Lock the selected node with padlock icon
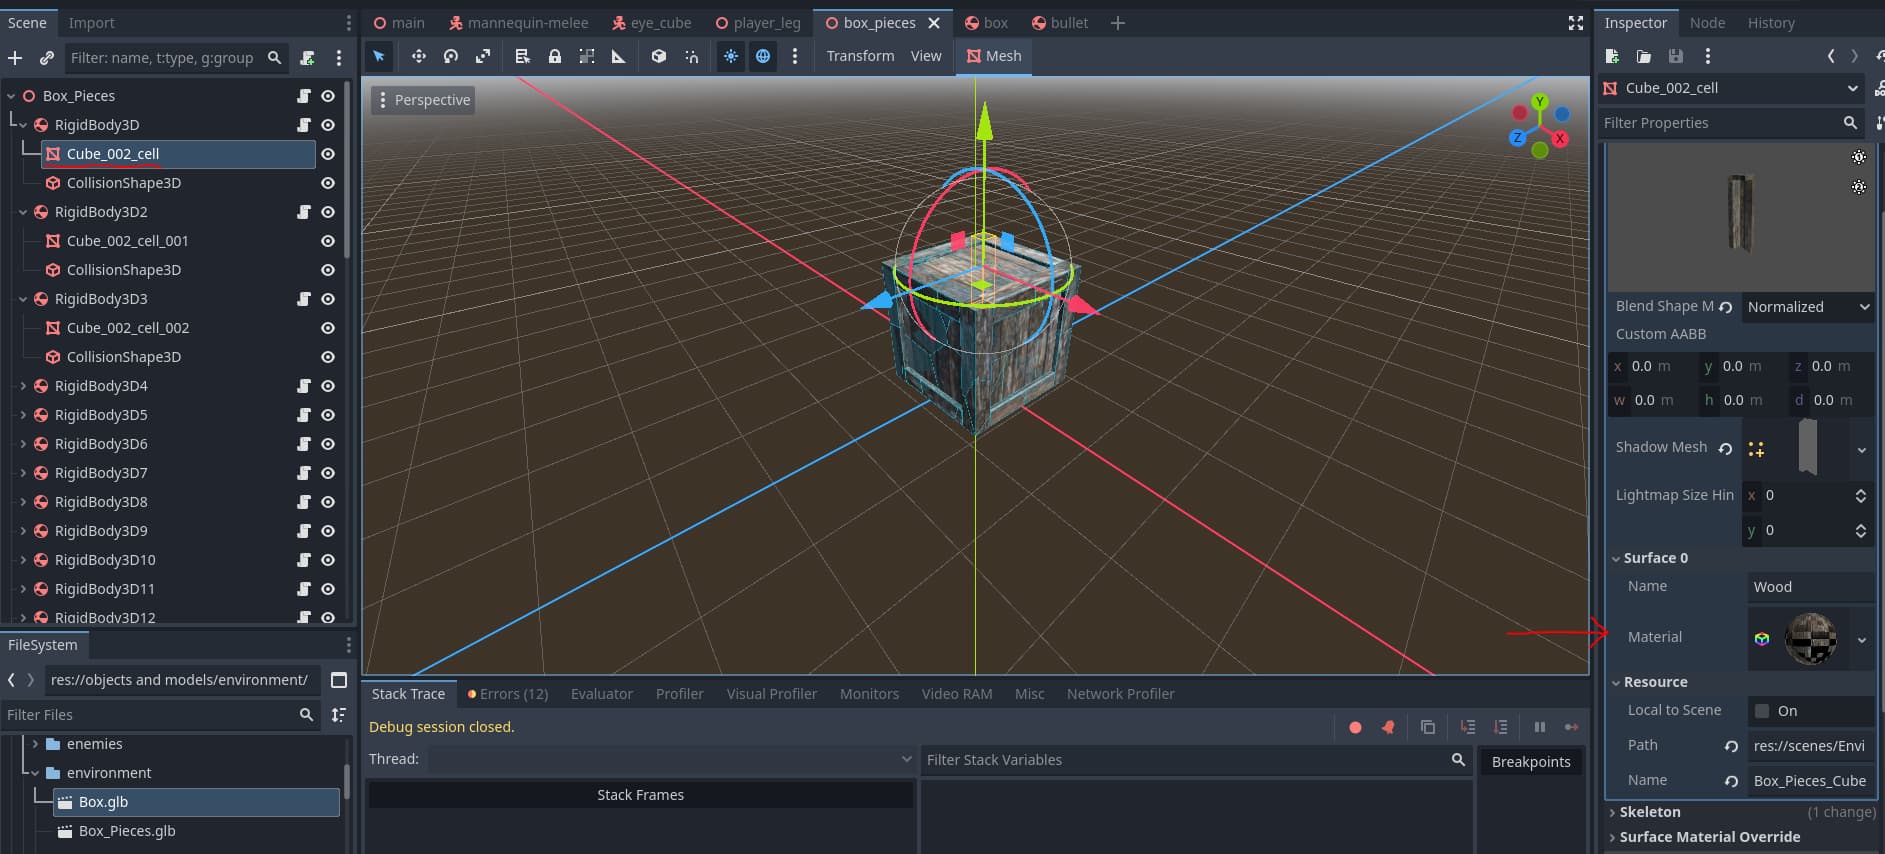This screenshot has width=1885, height=854. (x=554, y=56)
